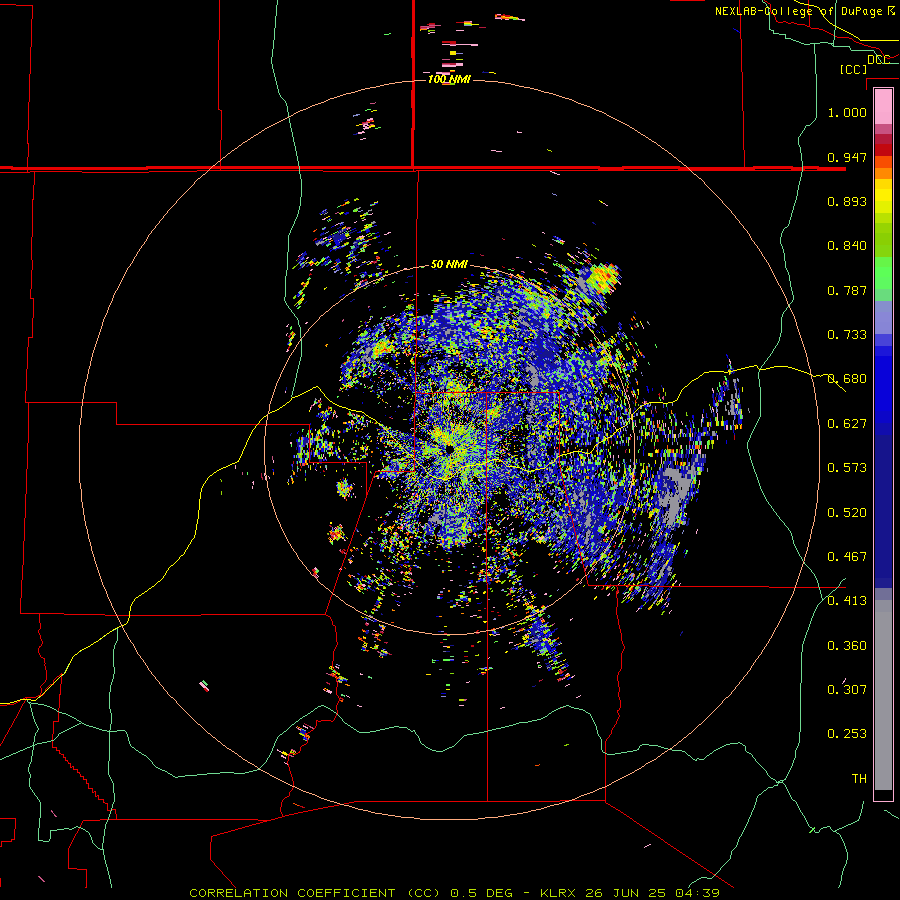Select the 0.947 legend value
The width and height of the screenshot is (900, 900).
(x=847, y=157)
